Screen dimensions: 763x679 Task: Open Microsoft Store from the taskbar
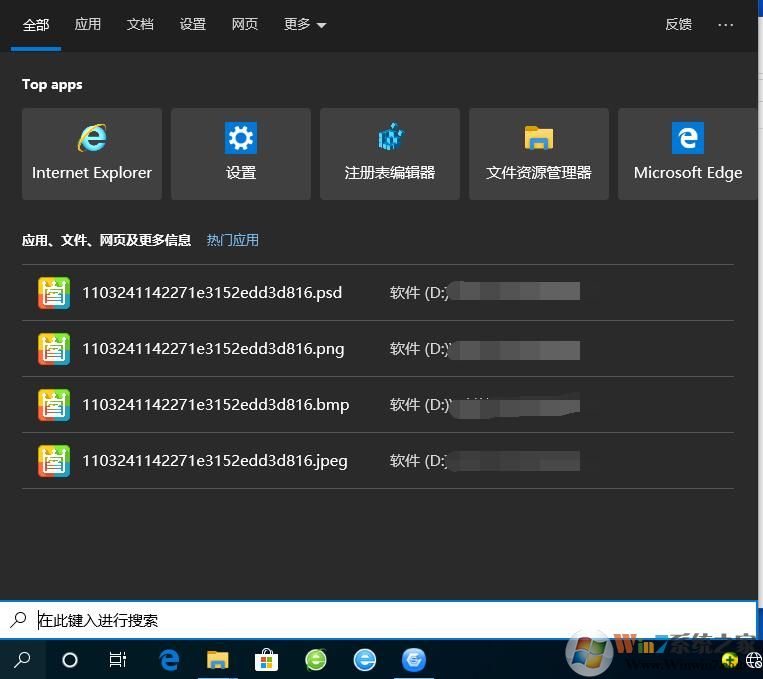pyautogui.click(x=266, y=660)
